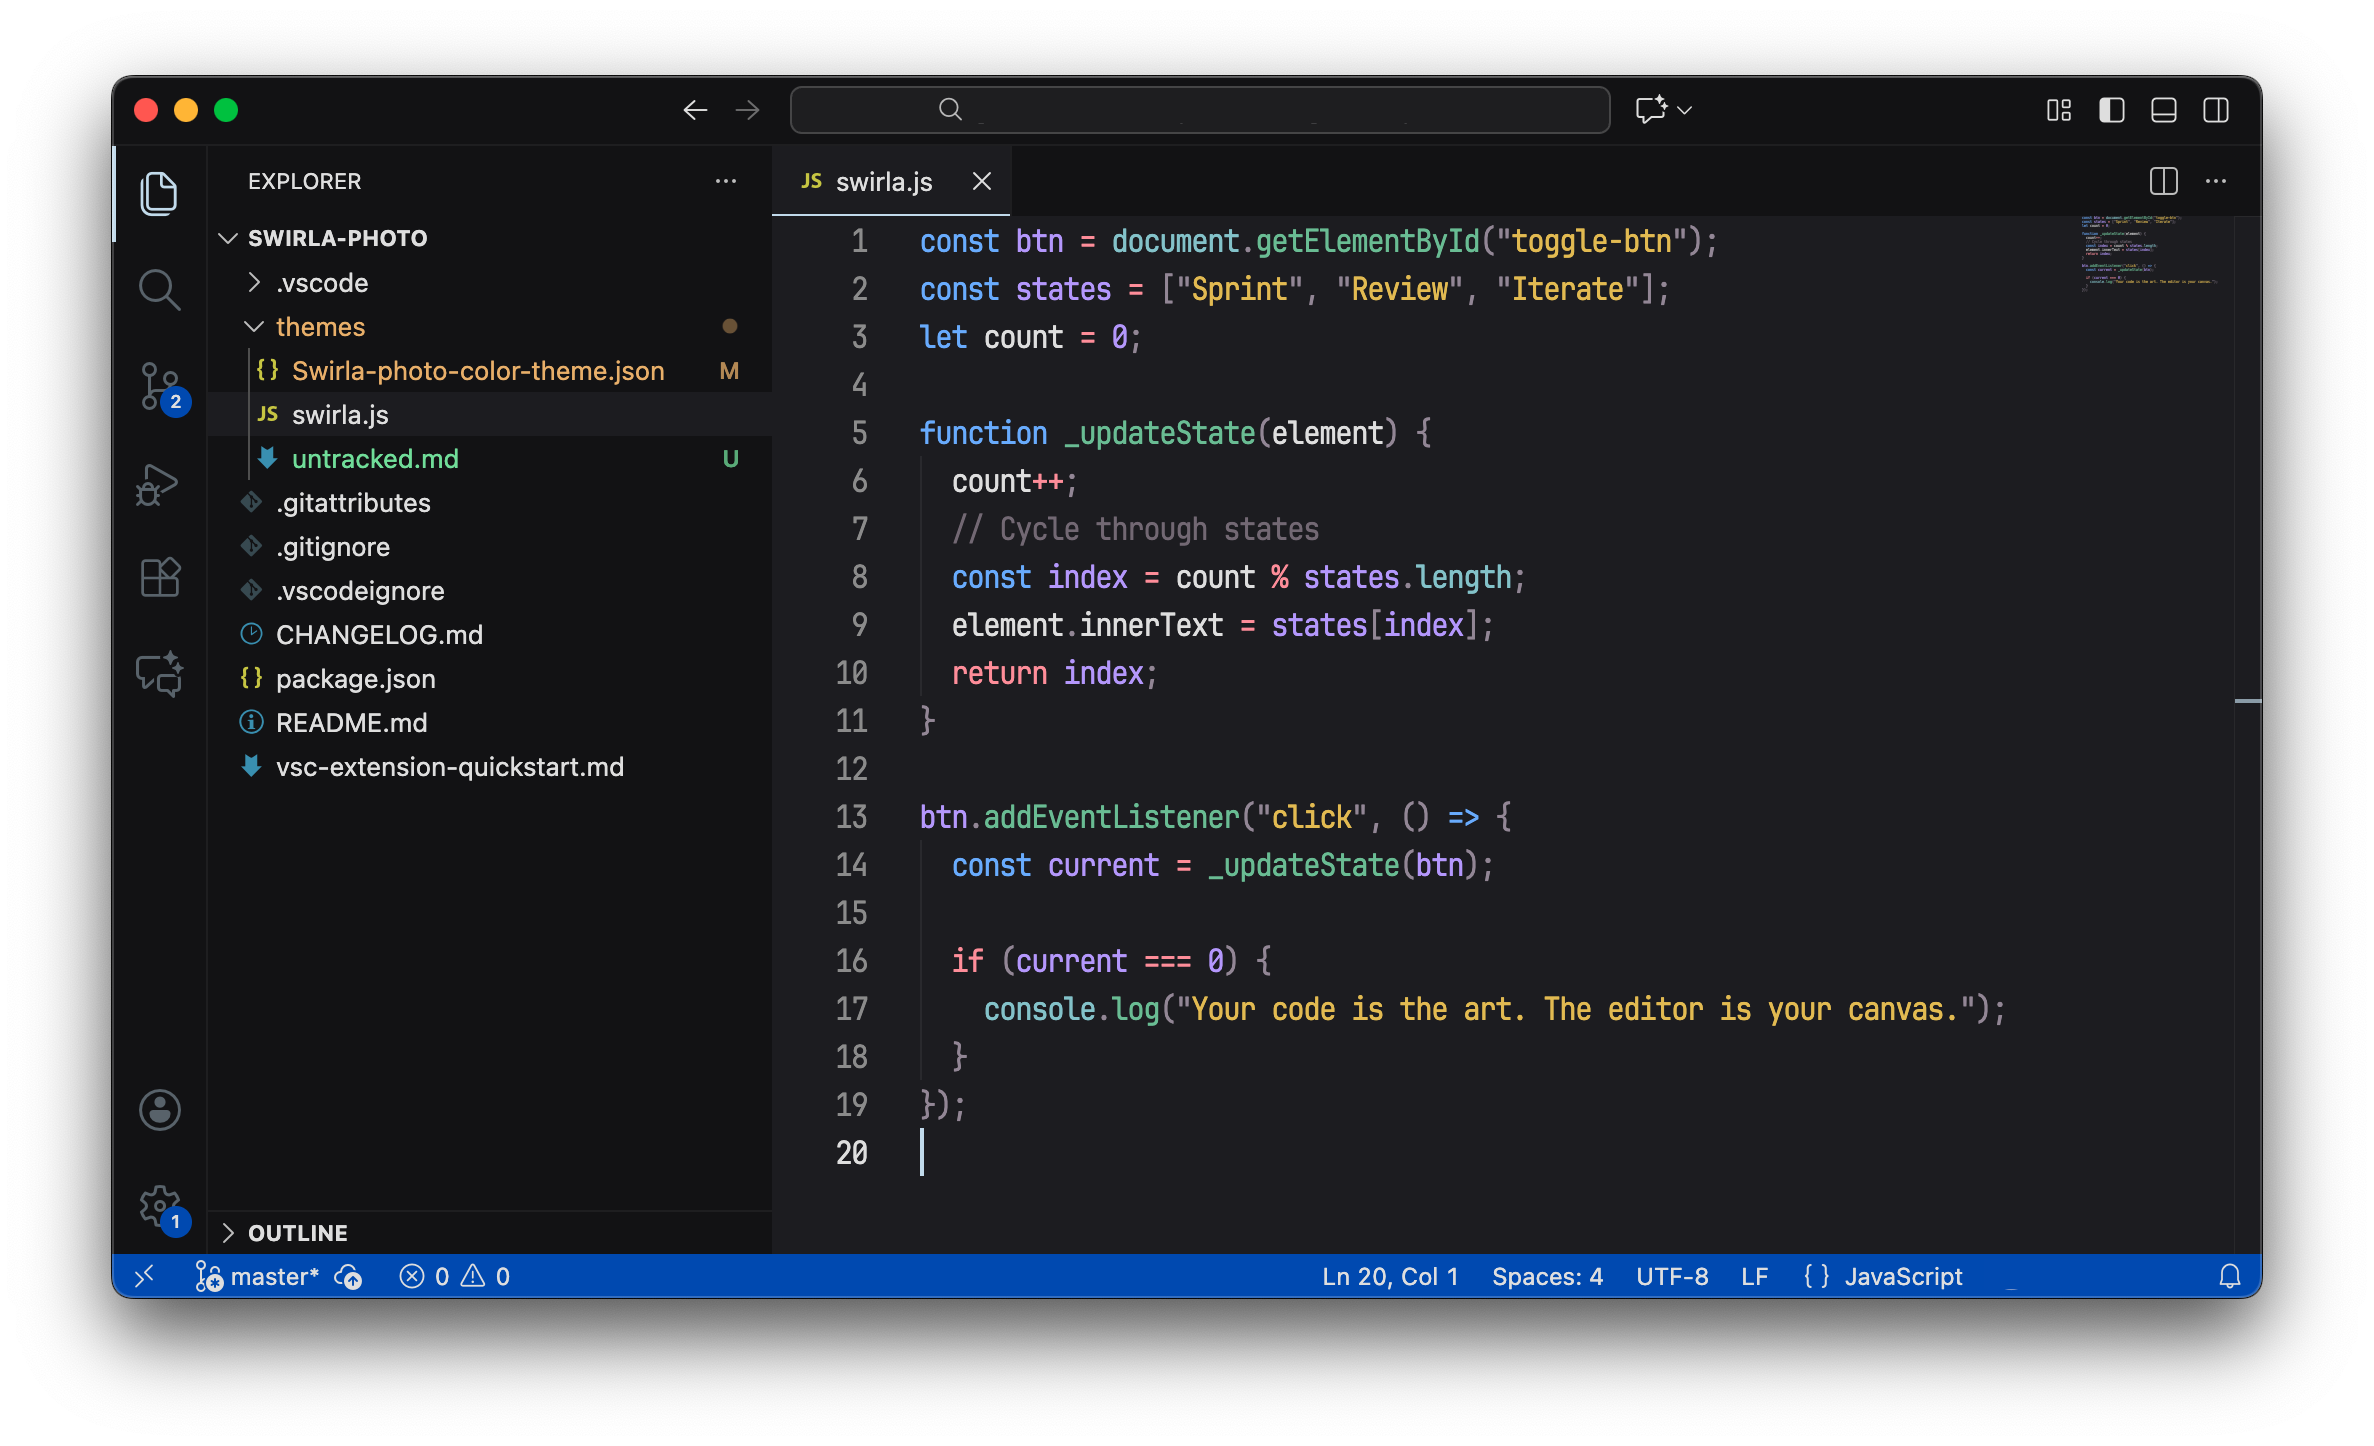
Task: Collapse the themes folder
Action: (320, 327)
